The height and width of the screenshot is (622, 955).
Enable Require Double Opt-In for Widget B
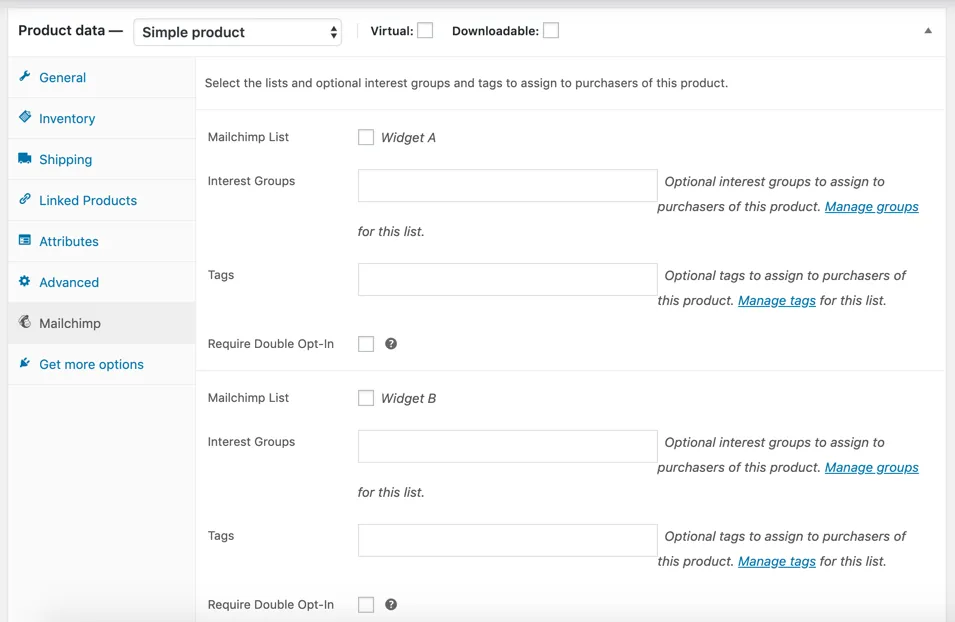[x=365, y=604]
